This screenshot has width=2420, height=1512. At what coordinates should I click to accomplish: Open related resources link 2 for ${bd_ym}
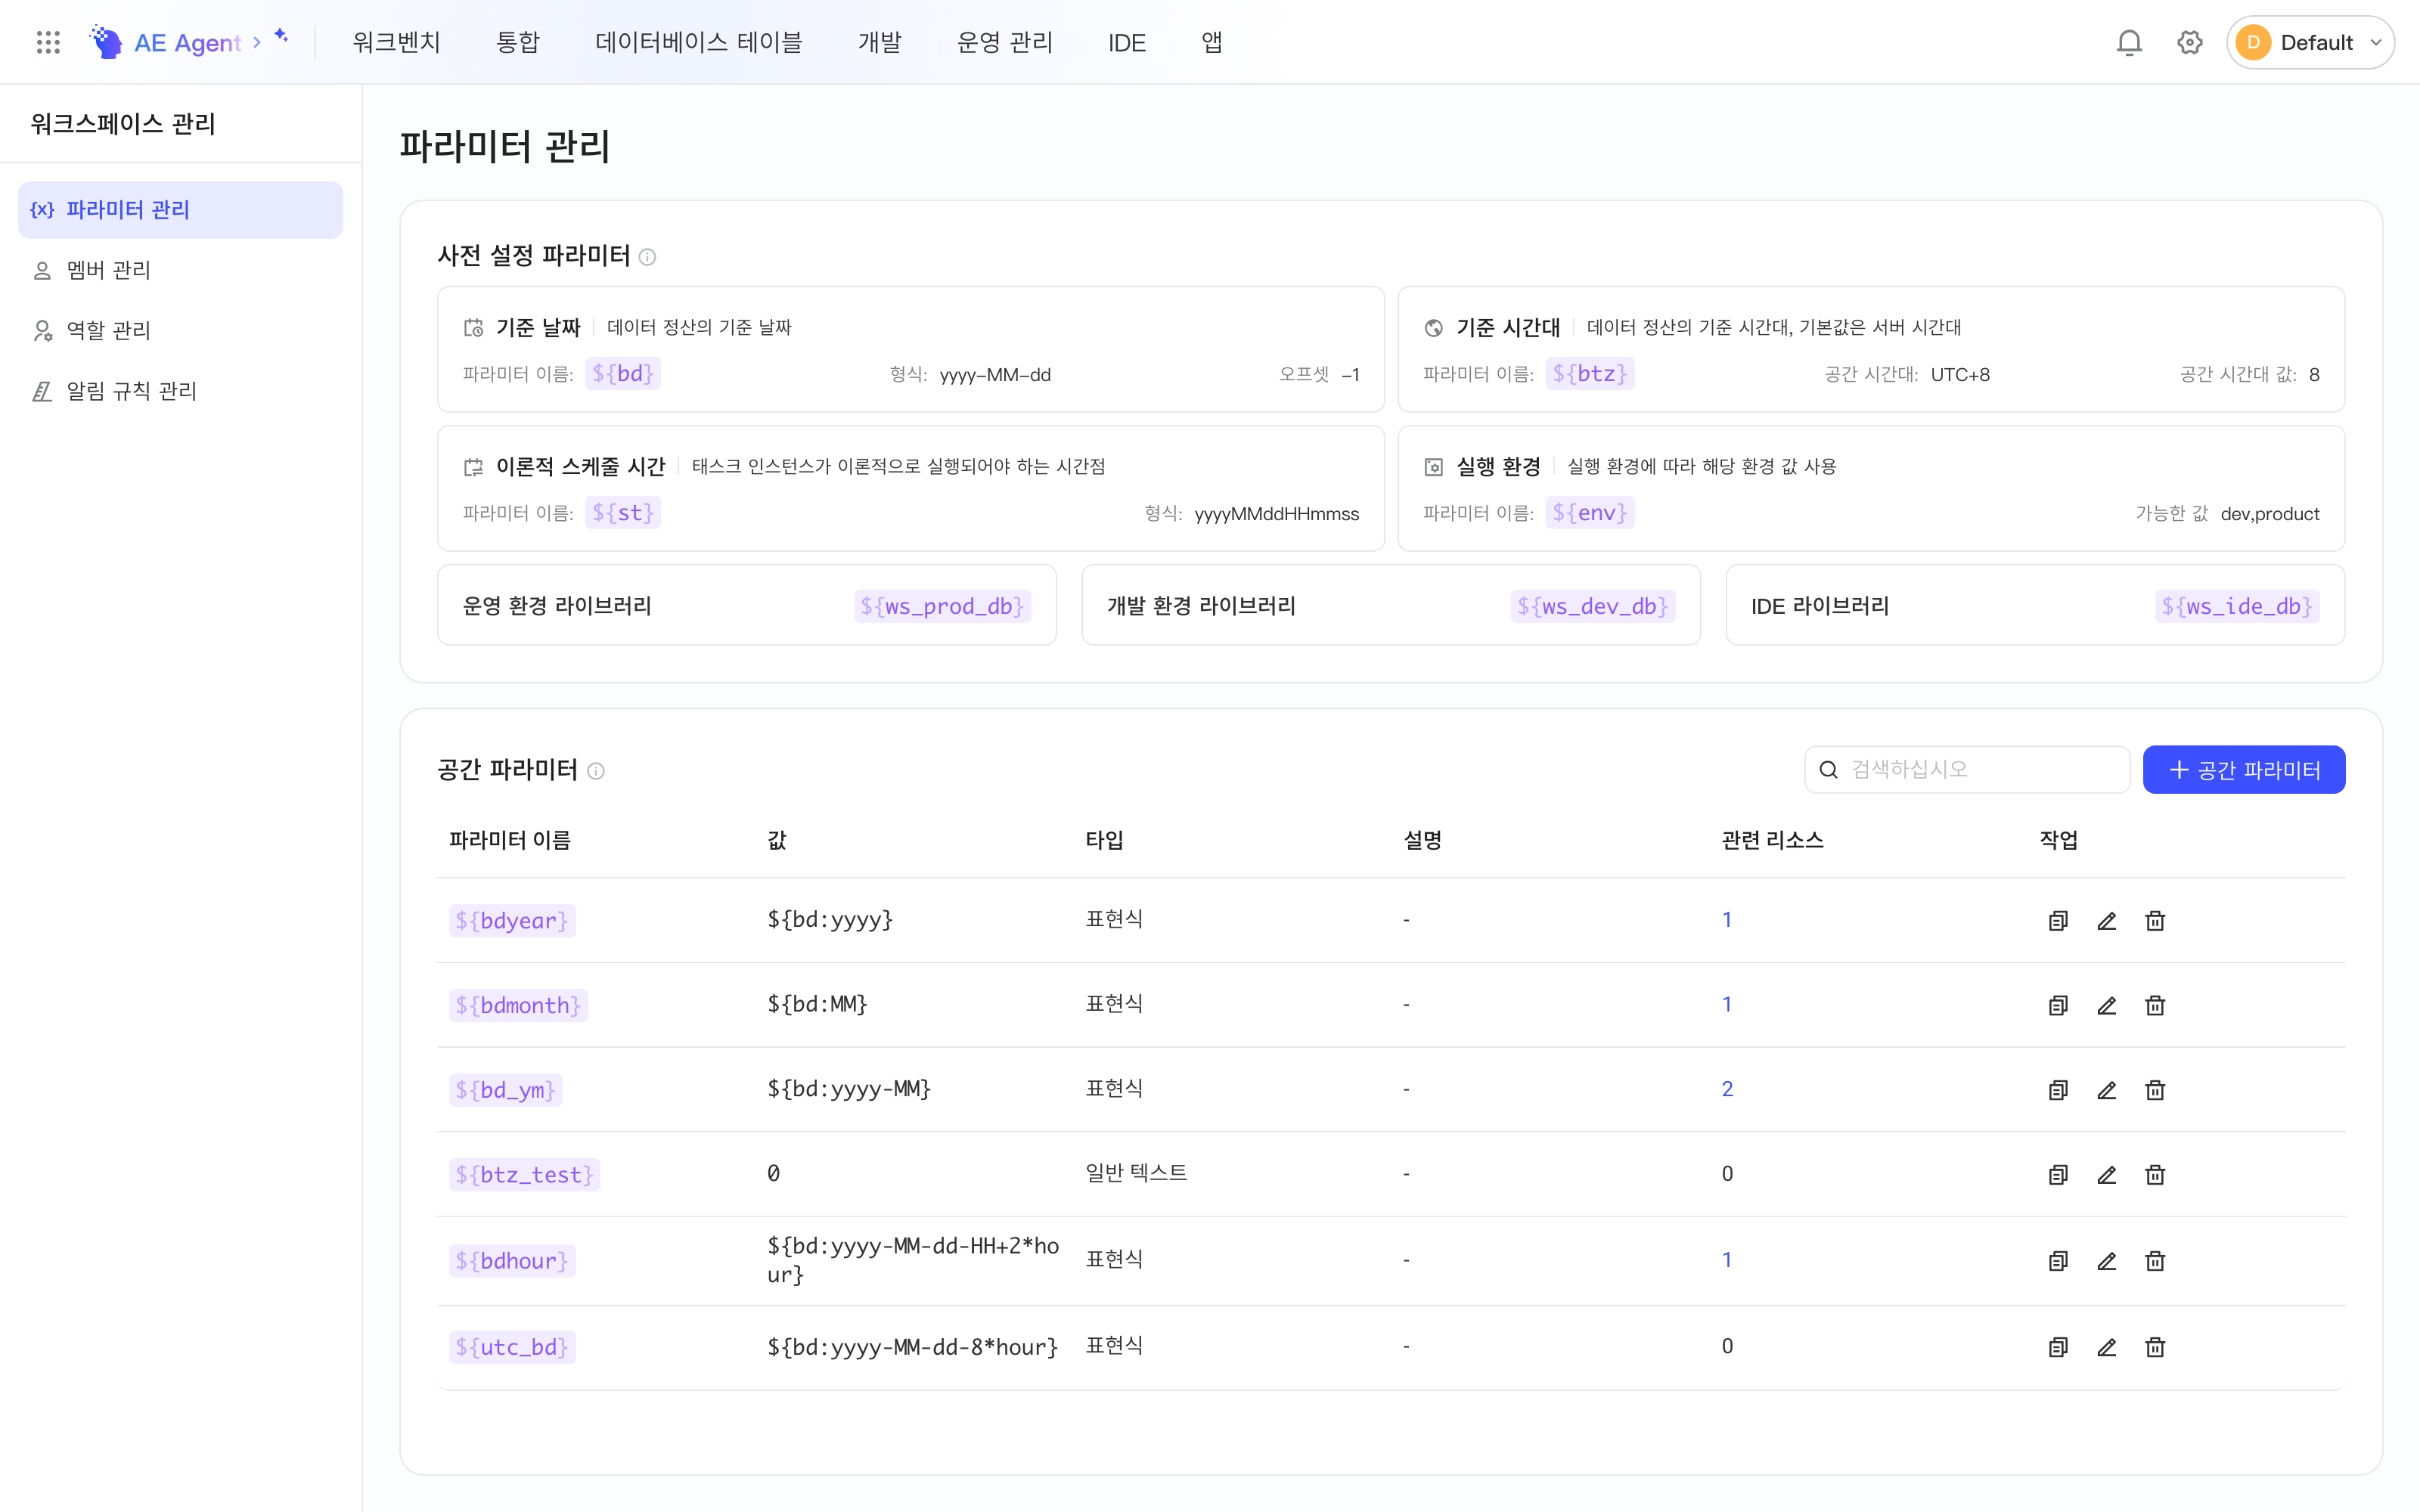pyautogui.click(x=1727, y=1089)
